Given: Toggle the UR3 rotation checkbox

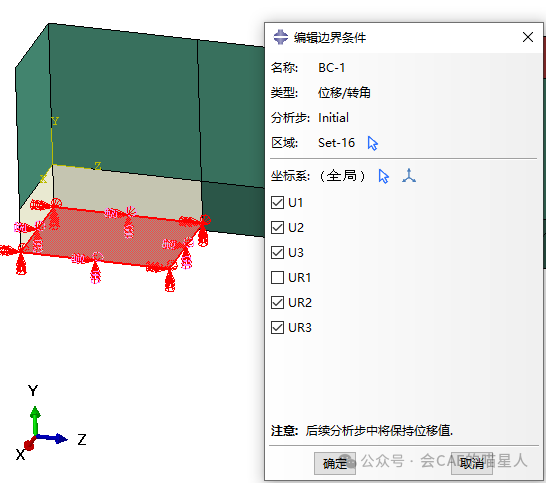Looking at the screenshot, I should pos(277,328).
